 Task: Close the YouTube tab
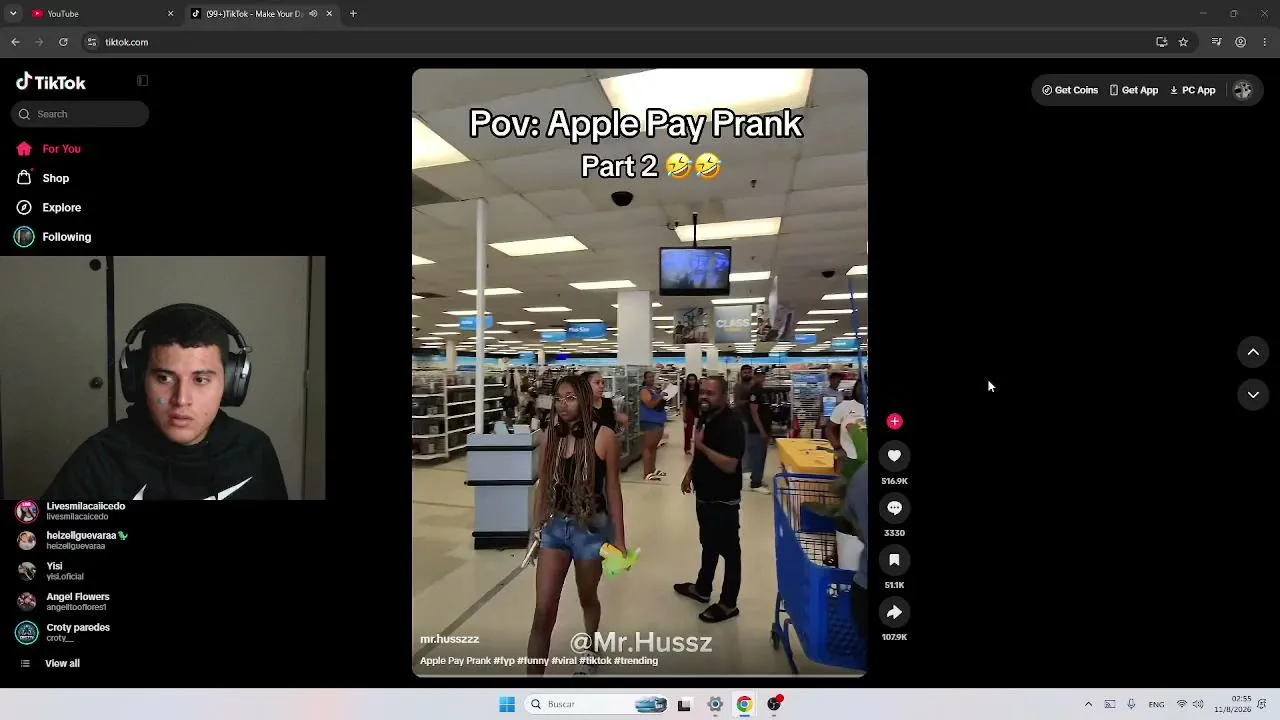170,14
